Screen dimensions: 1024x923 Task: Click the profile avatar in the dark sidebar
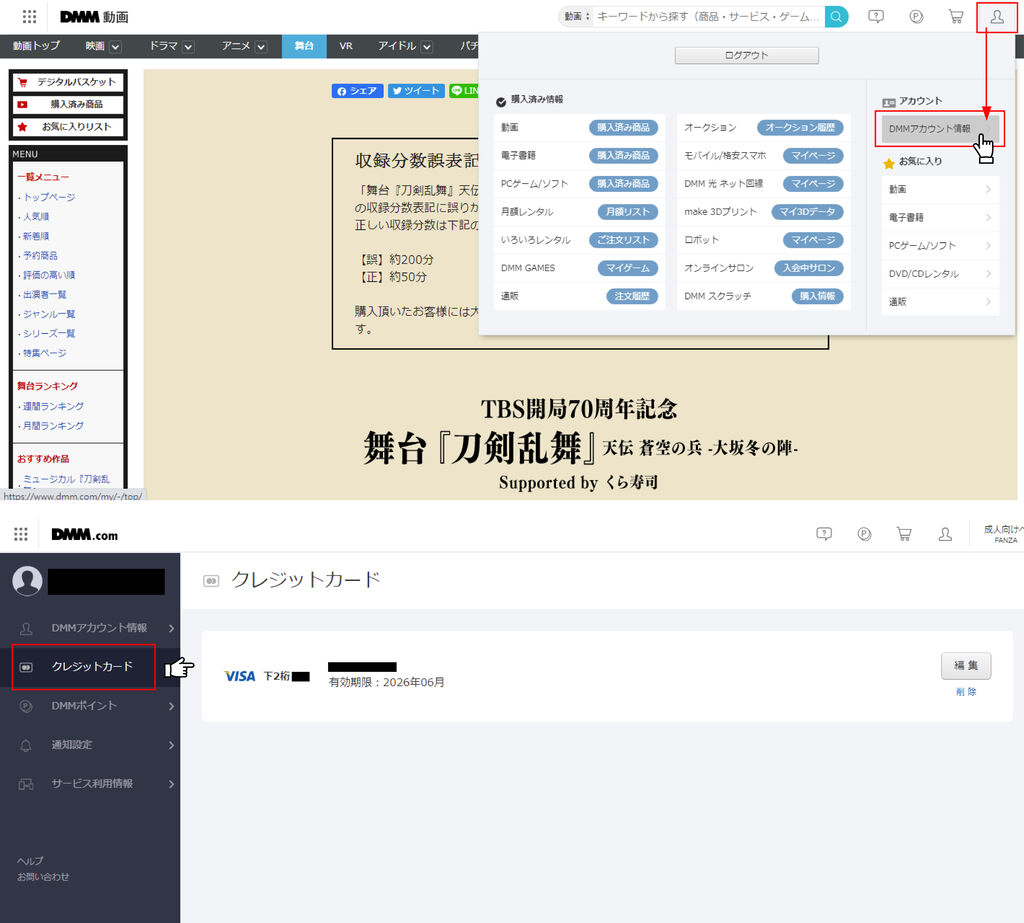(27, 581)
